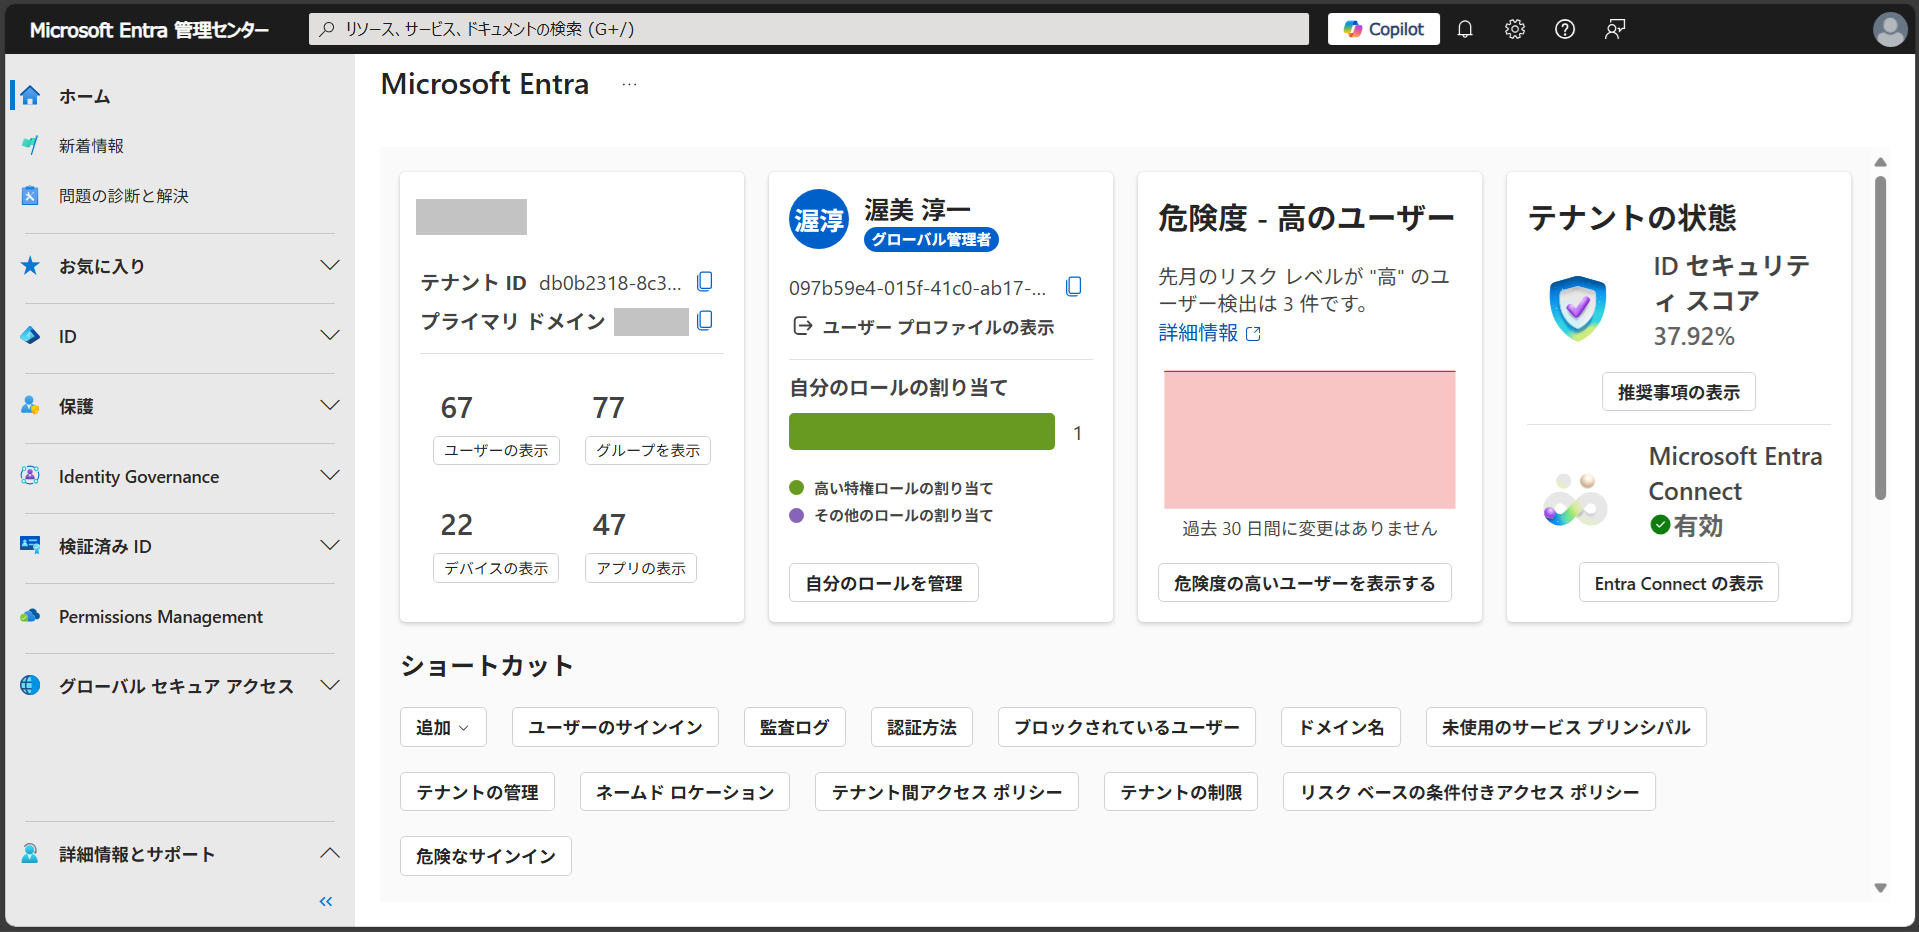Click ユーザーのサインイン shortcut
Viewport: 1919px width, 932px height.
tap(615, 727)
